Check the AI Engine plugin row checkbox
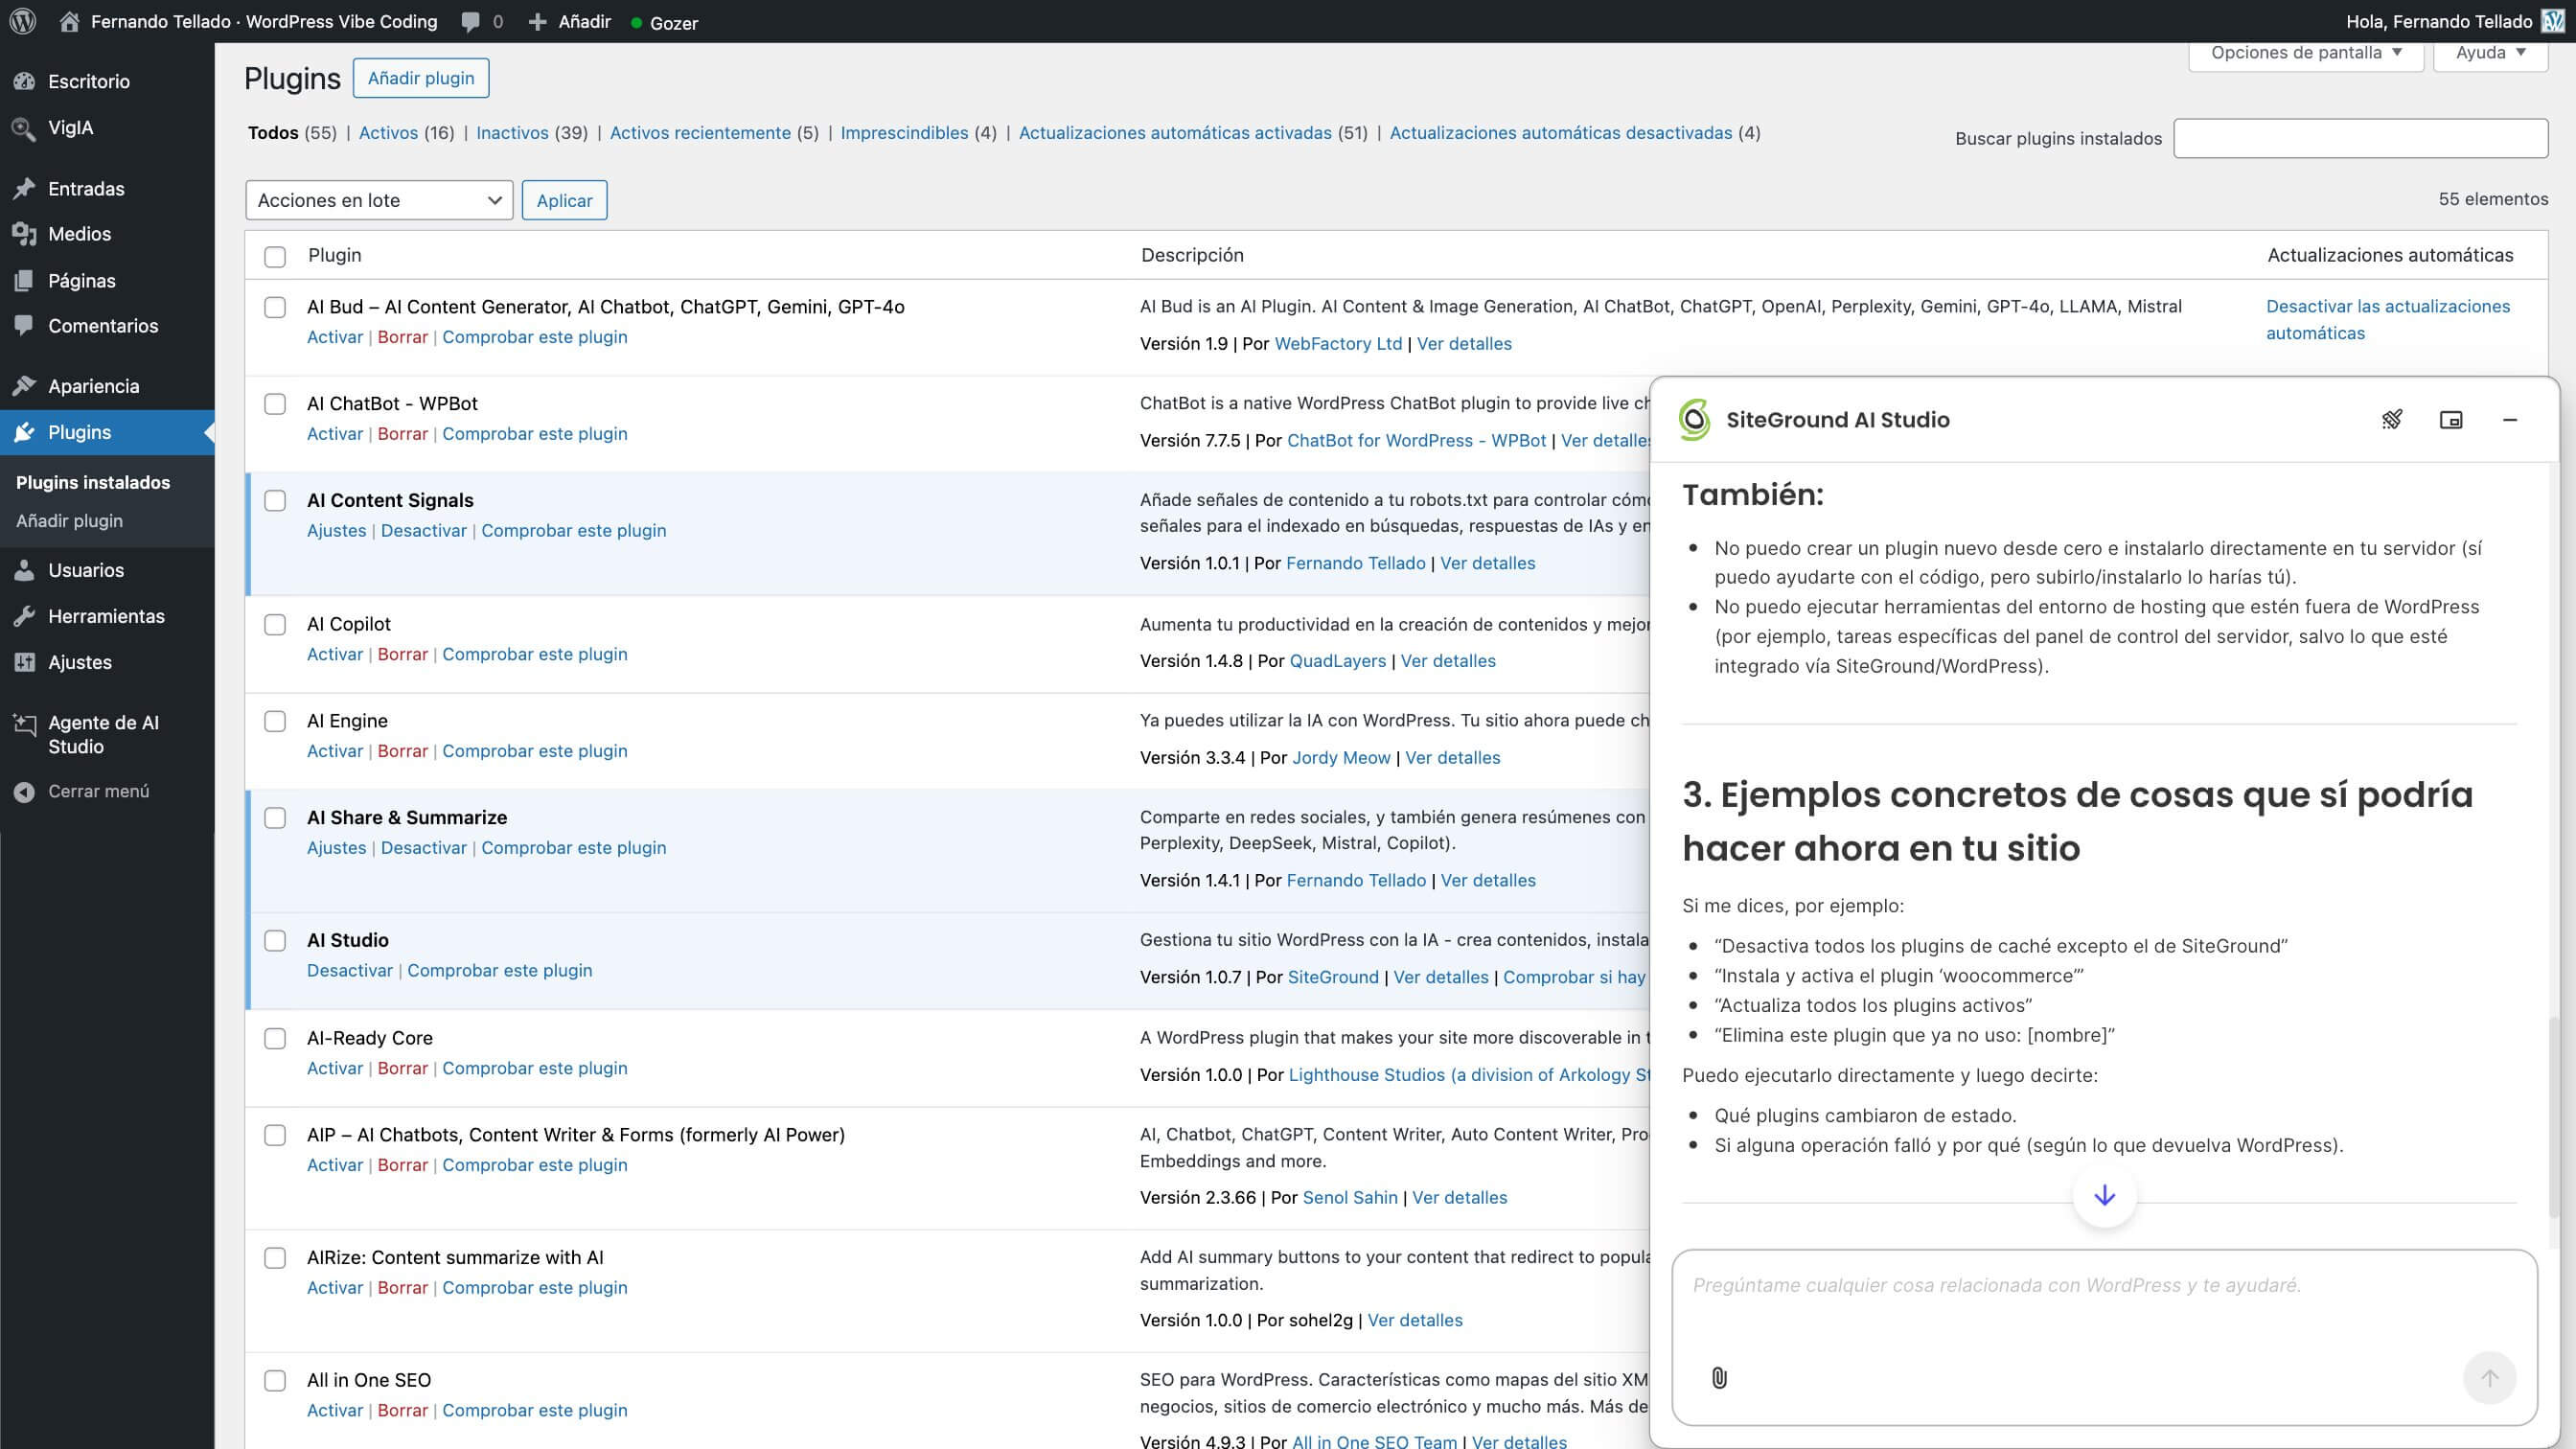The width and height of the screenshot is (2576, 1449). pyautogui.click(x=275, y=721)
